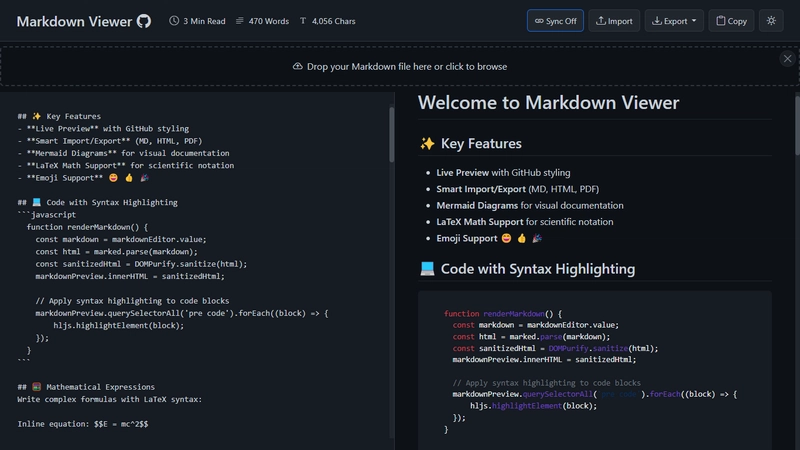Click the cloud upload icon
This screenshot has height=450, width=800.
[297, 66]
